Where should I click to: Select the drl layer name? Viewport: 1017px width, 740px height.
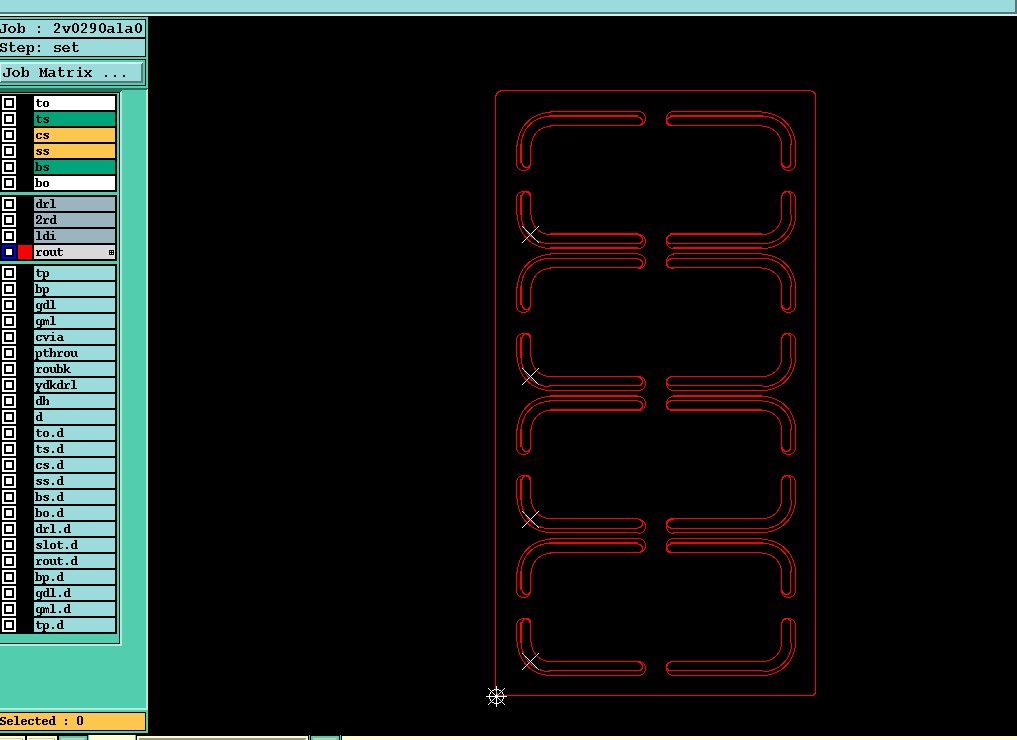(x=75, y=204)
